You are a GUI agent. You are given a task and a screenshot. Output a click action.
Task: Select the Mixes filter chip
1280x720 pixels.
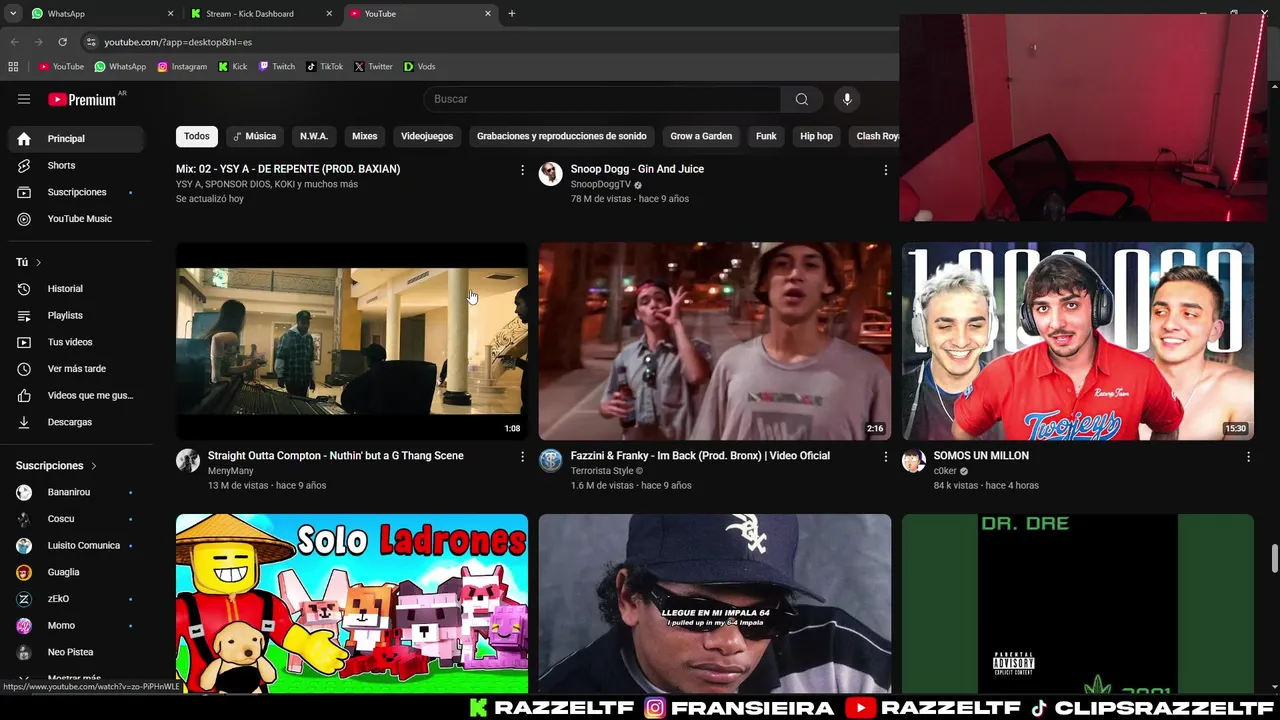365,136
